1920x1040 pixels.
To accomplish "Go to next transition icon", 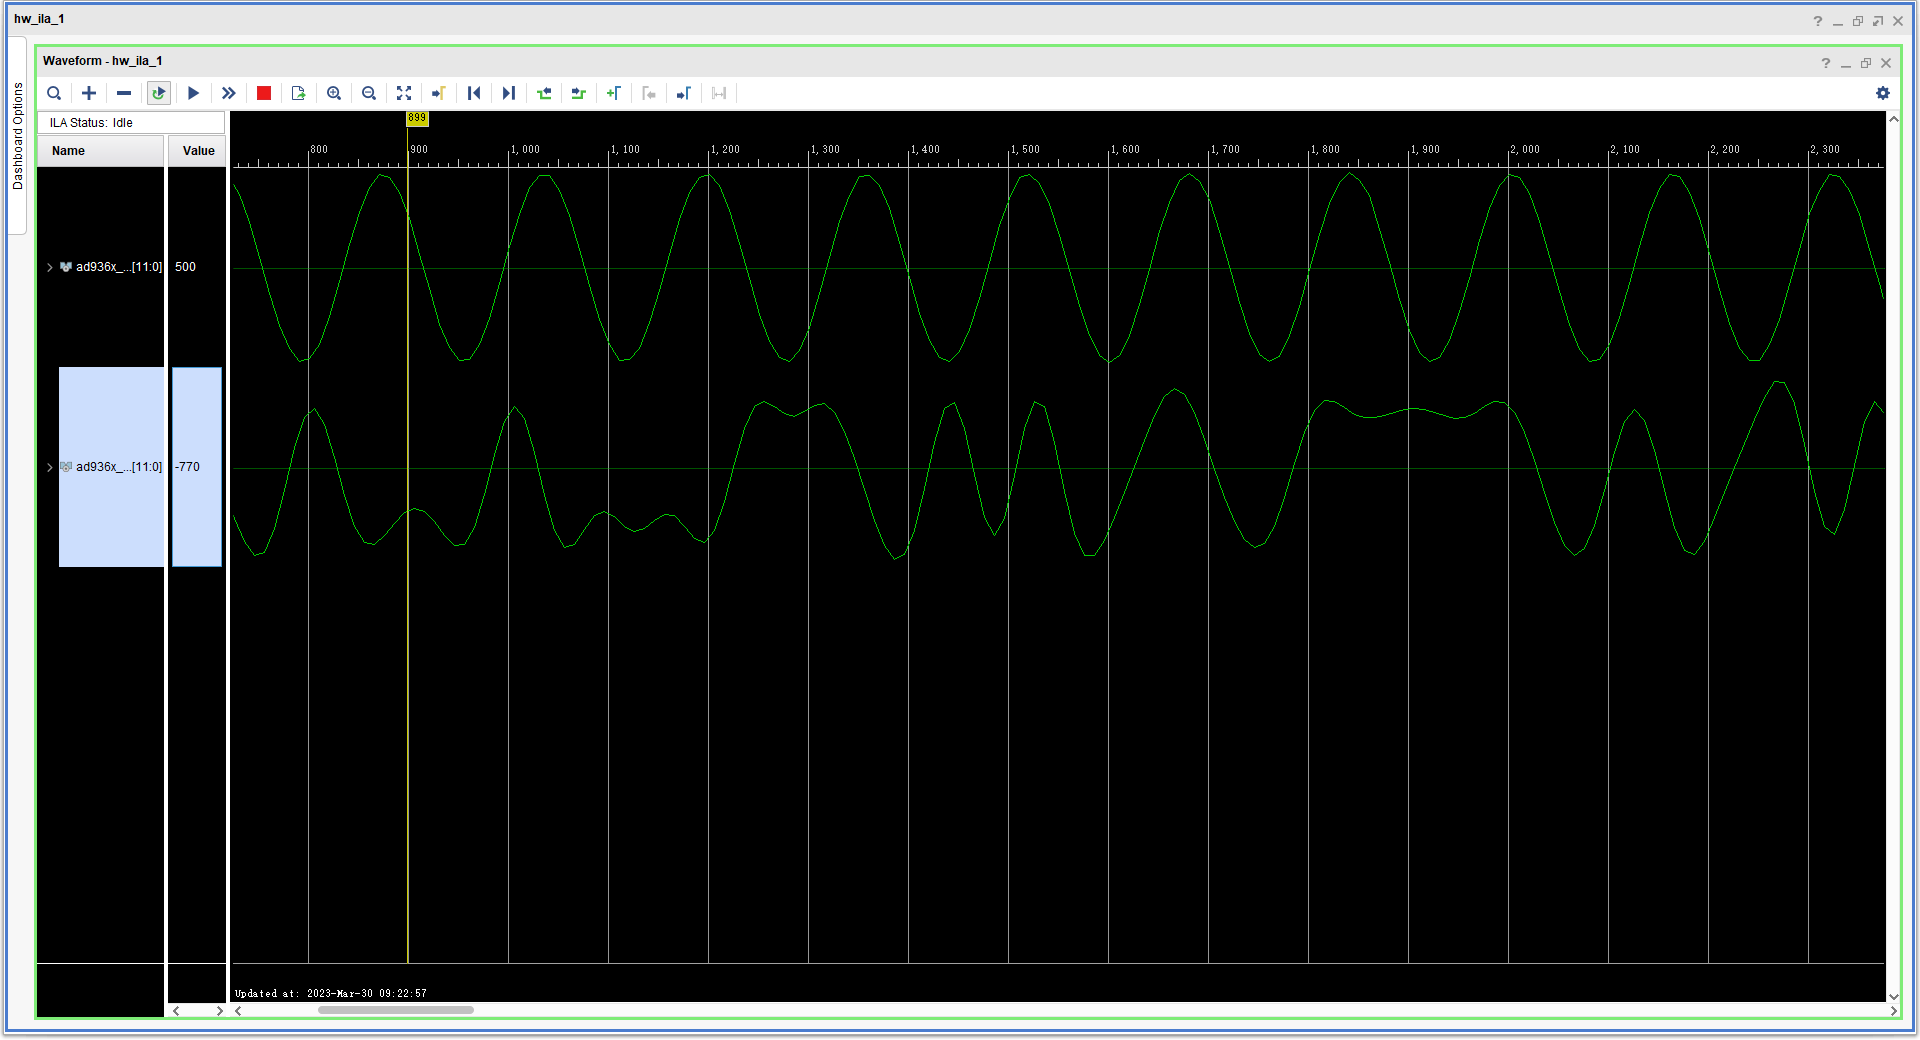I will 578,93.
